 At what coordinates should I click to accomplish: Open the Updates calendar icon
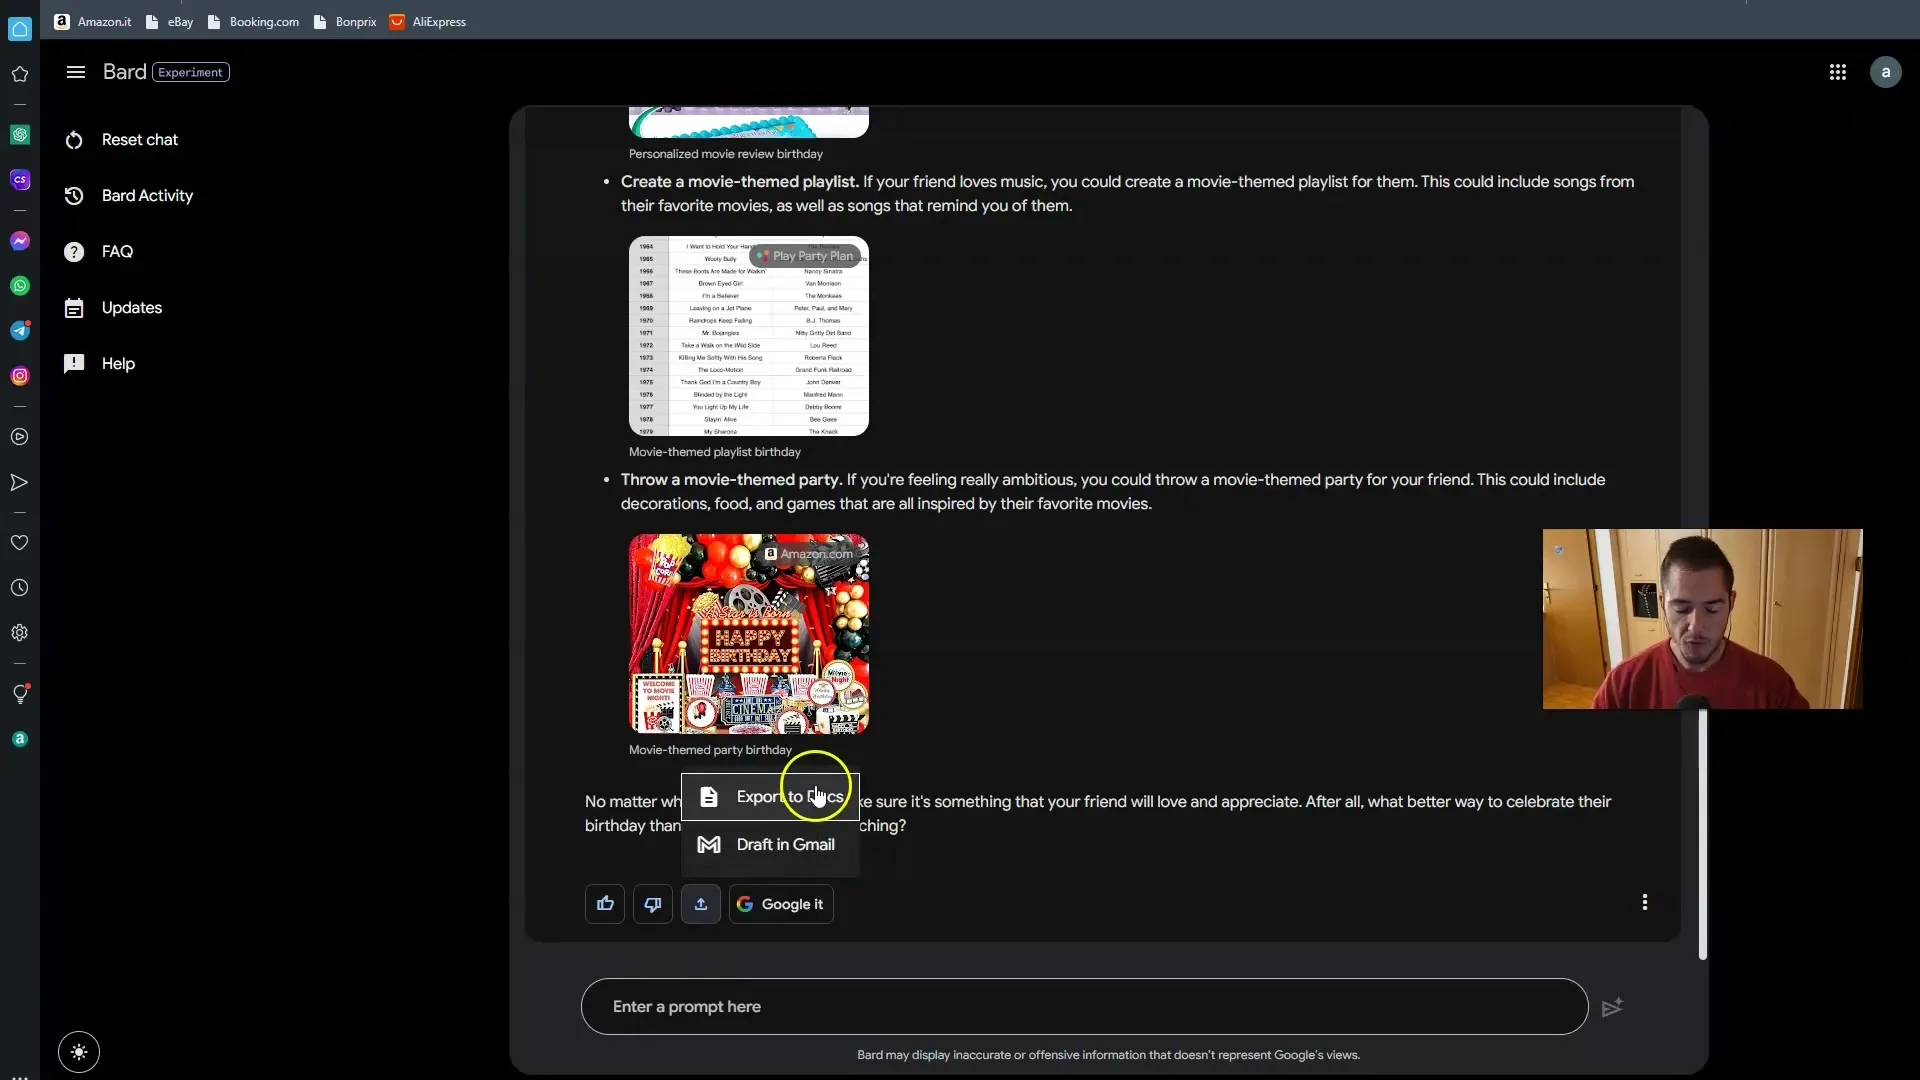[x=74, y=308]
